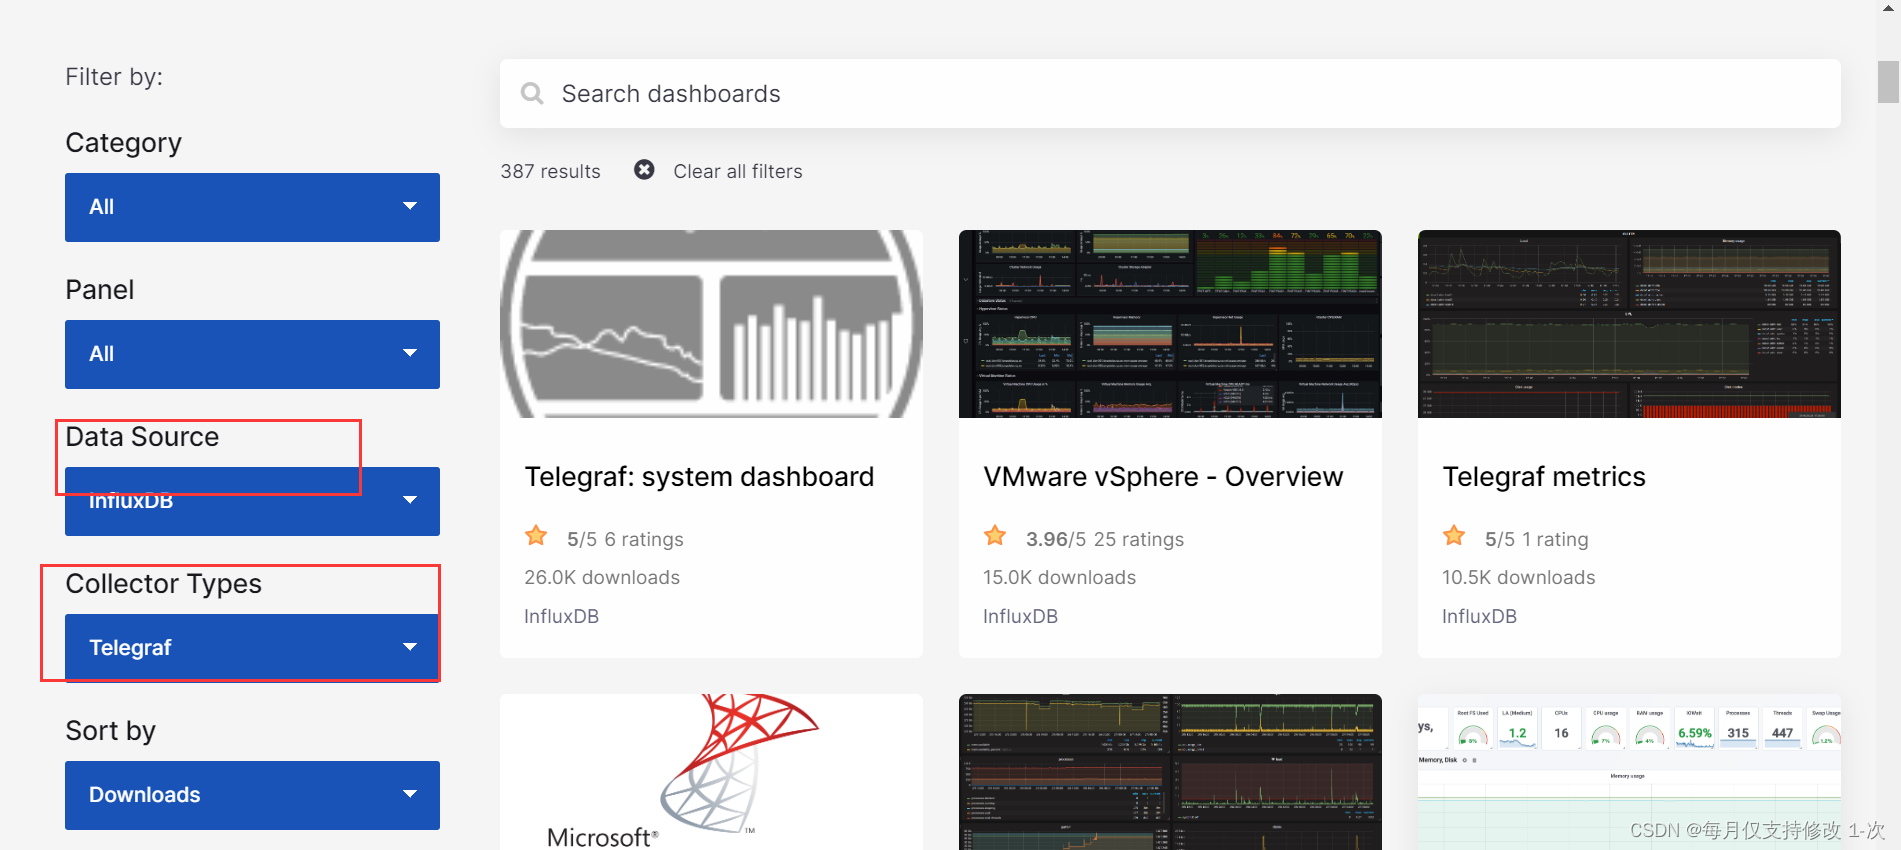
Task: Open the Data Source InfluxDB dropdown
Action: [252, 501]
